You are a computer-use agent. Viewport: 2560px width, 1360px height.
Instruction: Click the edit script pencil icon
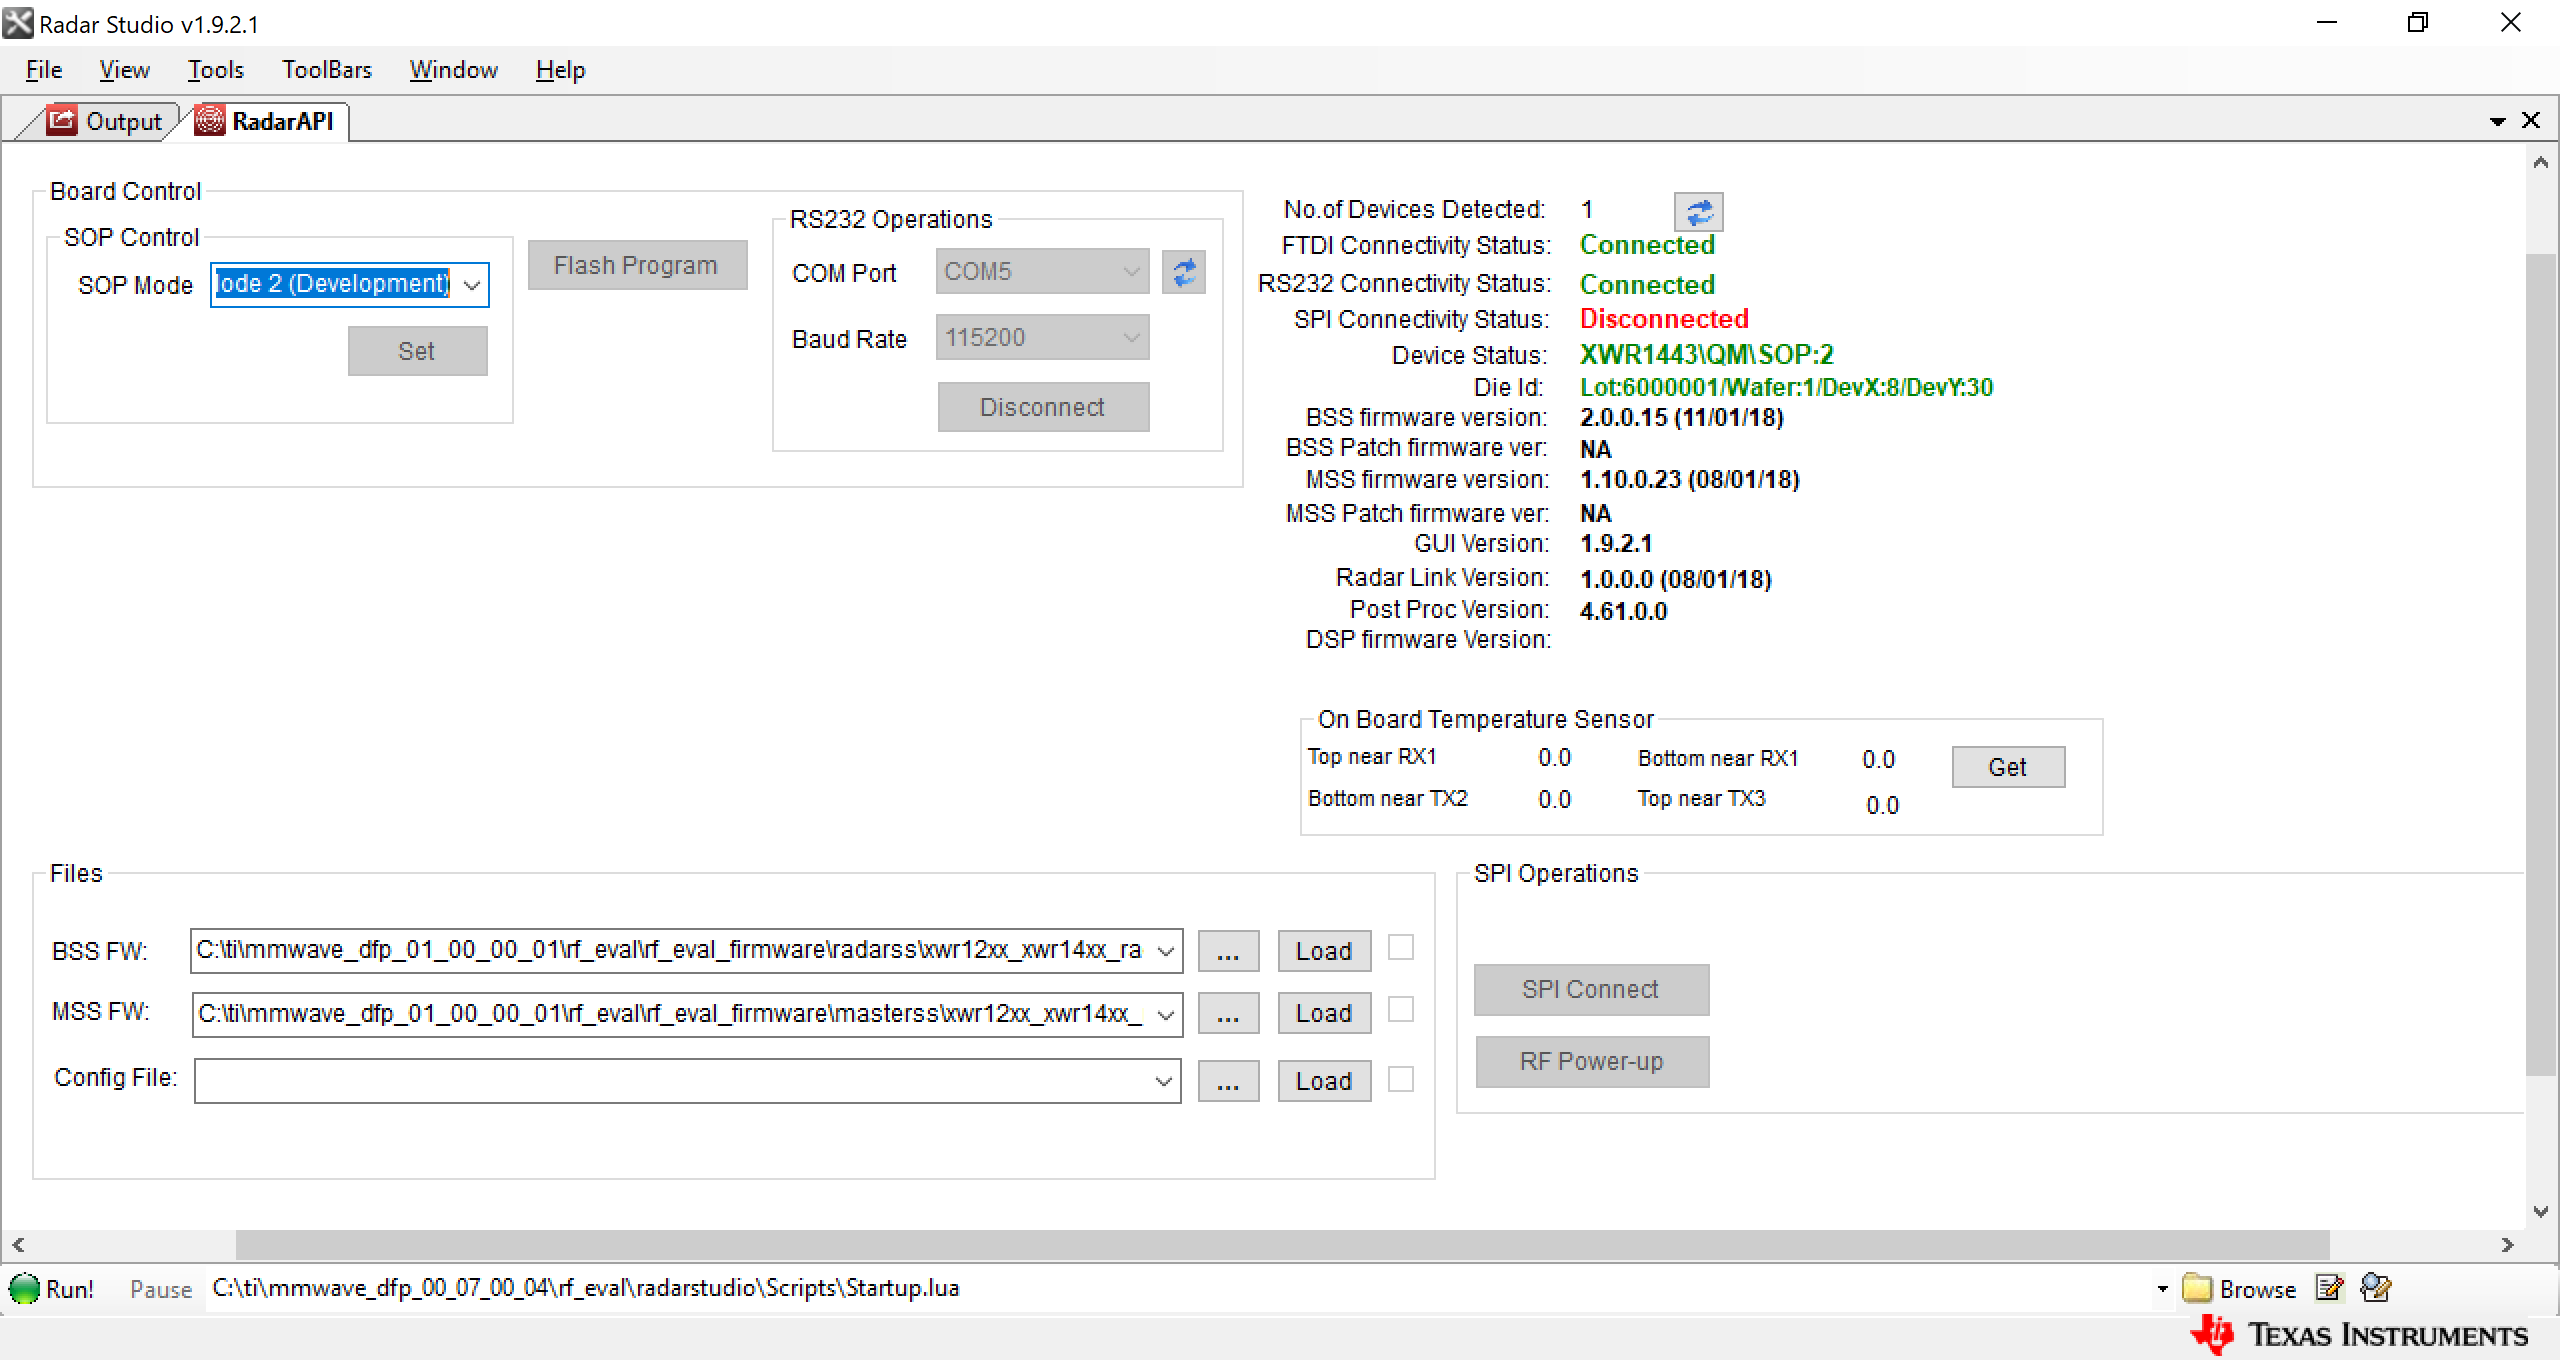tap(2330, 1288)
